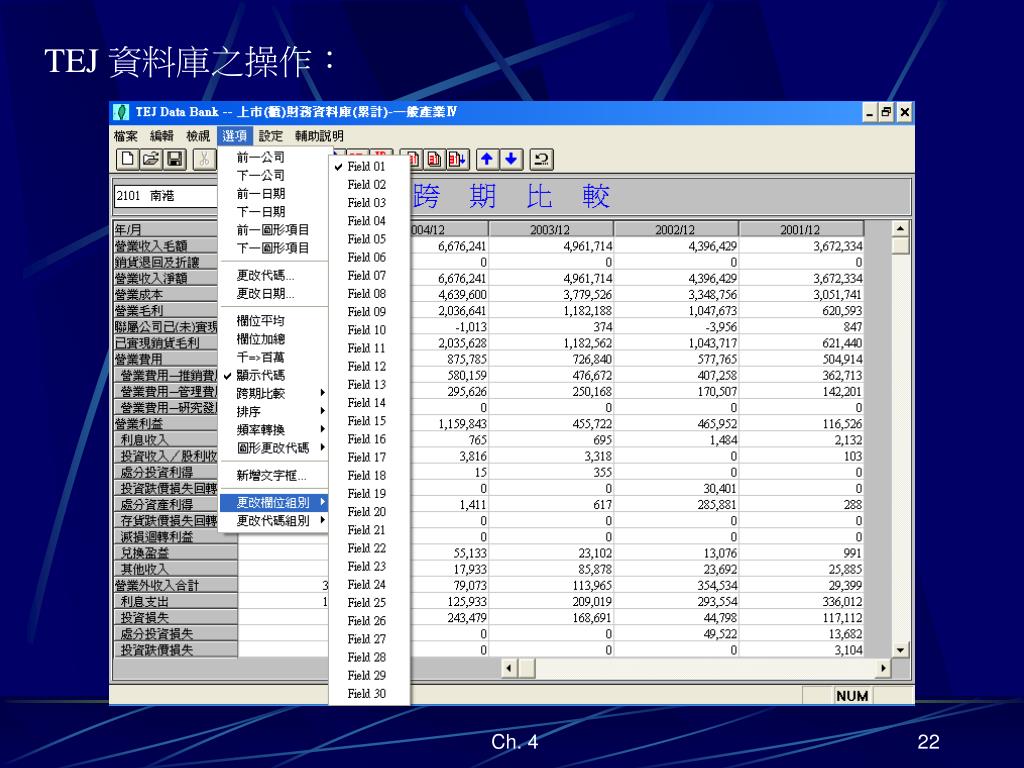Select 更改代碼... menu entry
Image resolution: width=1024 pixels, height=768 pixels.
pyautogui.click(x=273, y=276)
